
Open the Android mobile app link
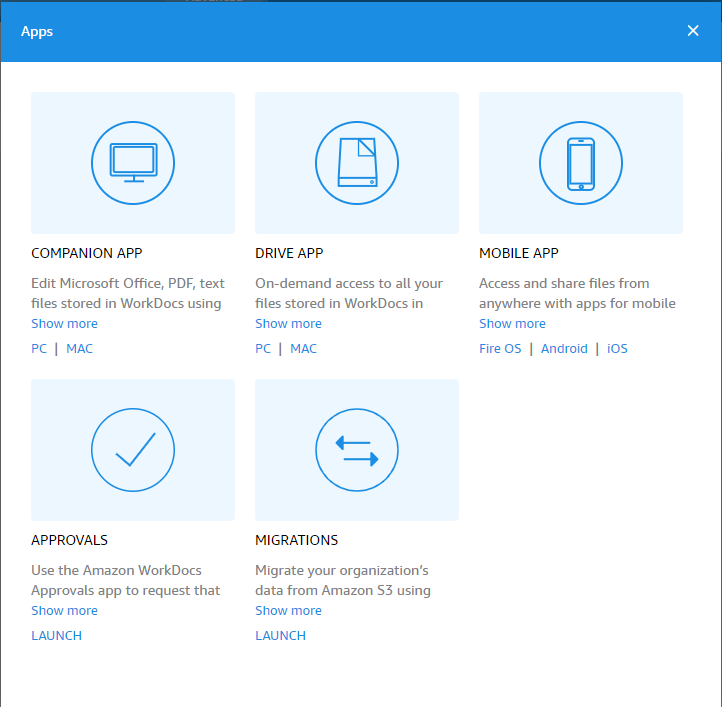pyautogui.click(x=564, y=349)
